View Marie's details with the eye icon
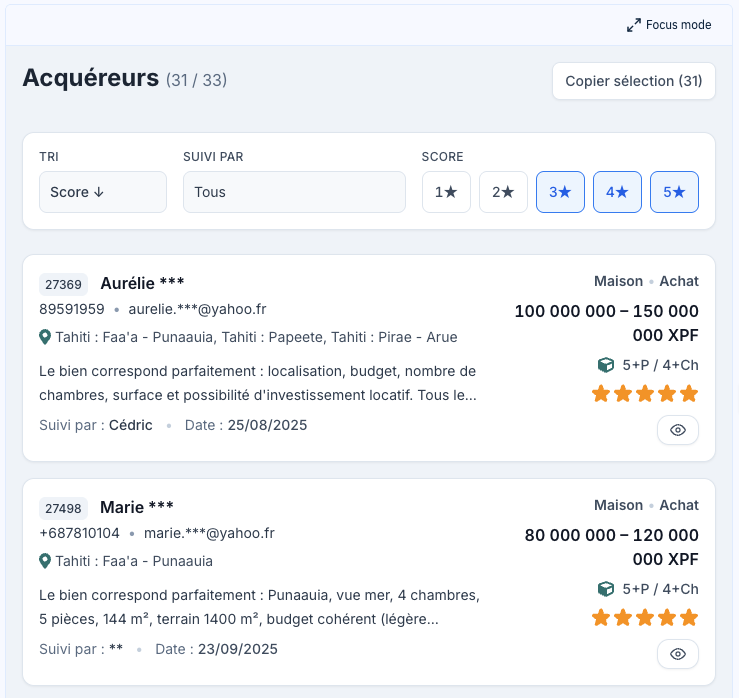 678,654
